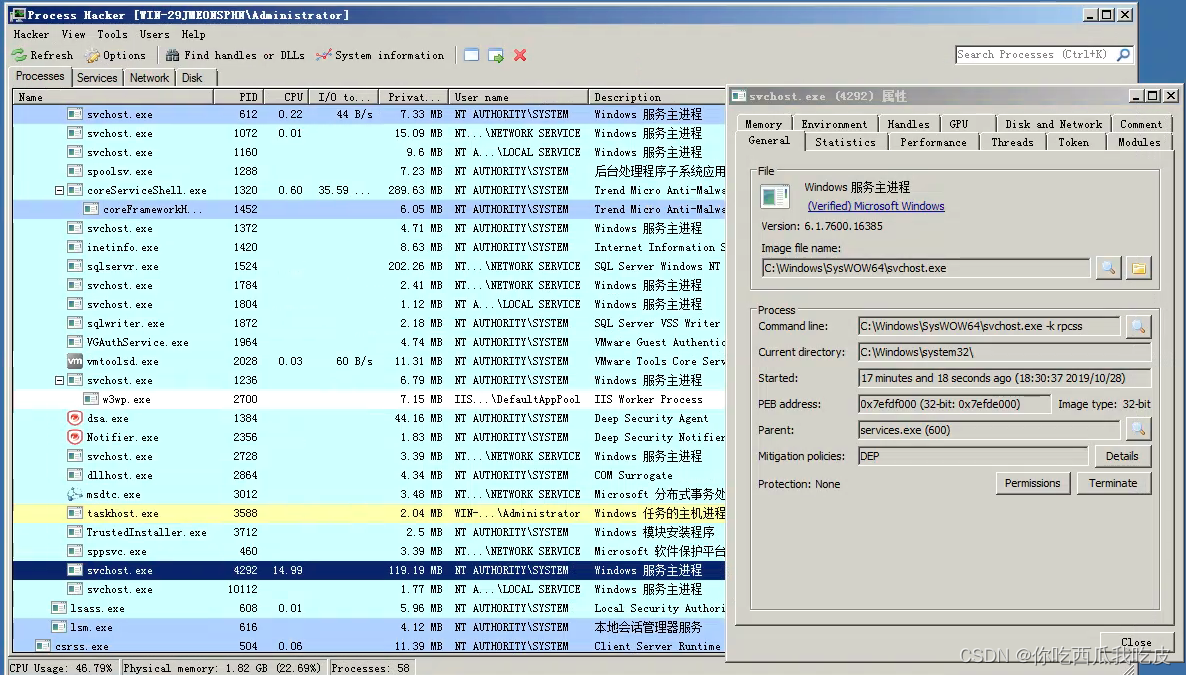The height and width of the screenshot is (675, 1186).
Task: Open the Threads tab in properties
Action: coord(1012,142)
